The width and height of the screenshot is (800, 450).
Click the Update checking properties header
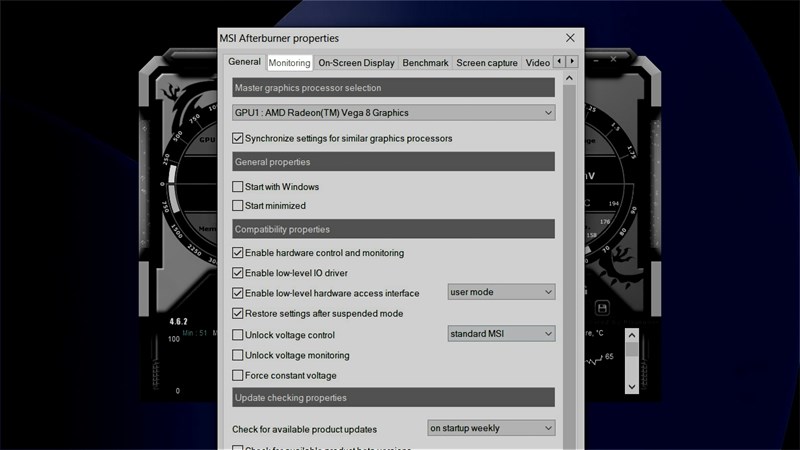(x=393, y=397)
